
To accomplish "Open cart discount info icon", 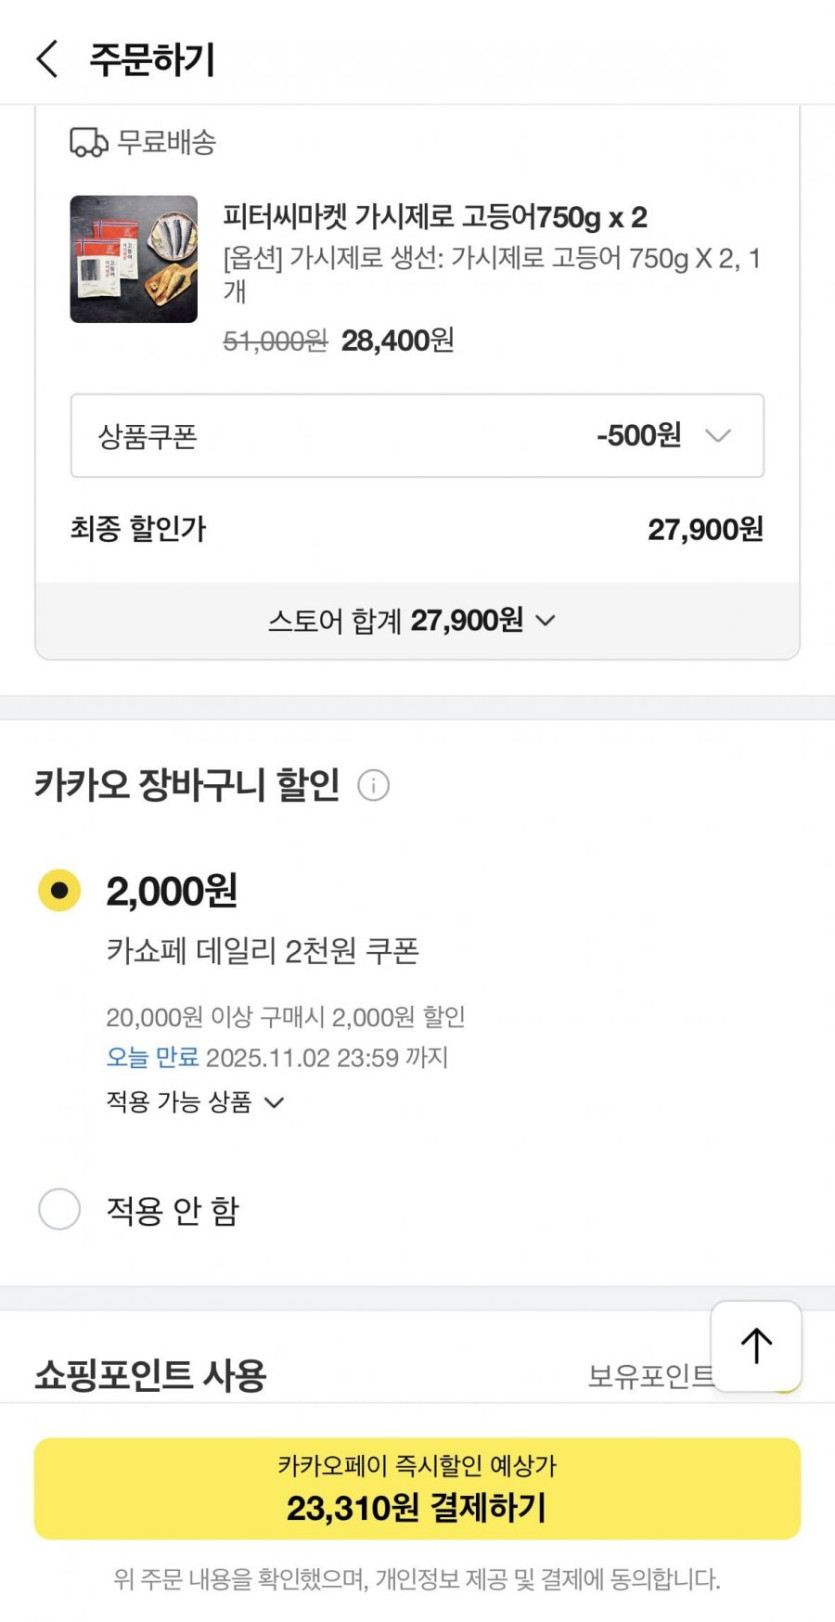I will pyautogui.click(x=373, y=785).
